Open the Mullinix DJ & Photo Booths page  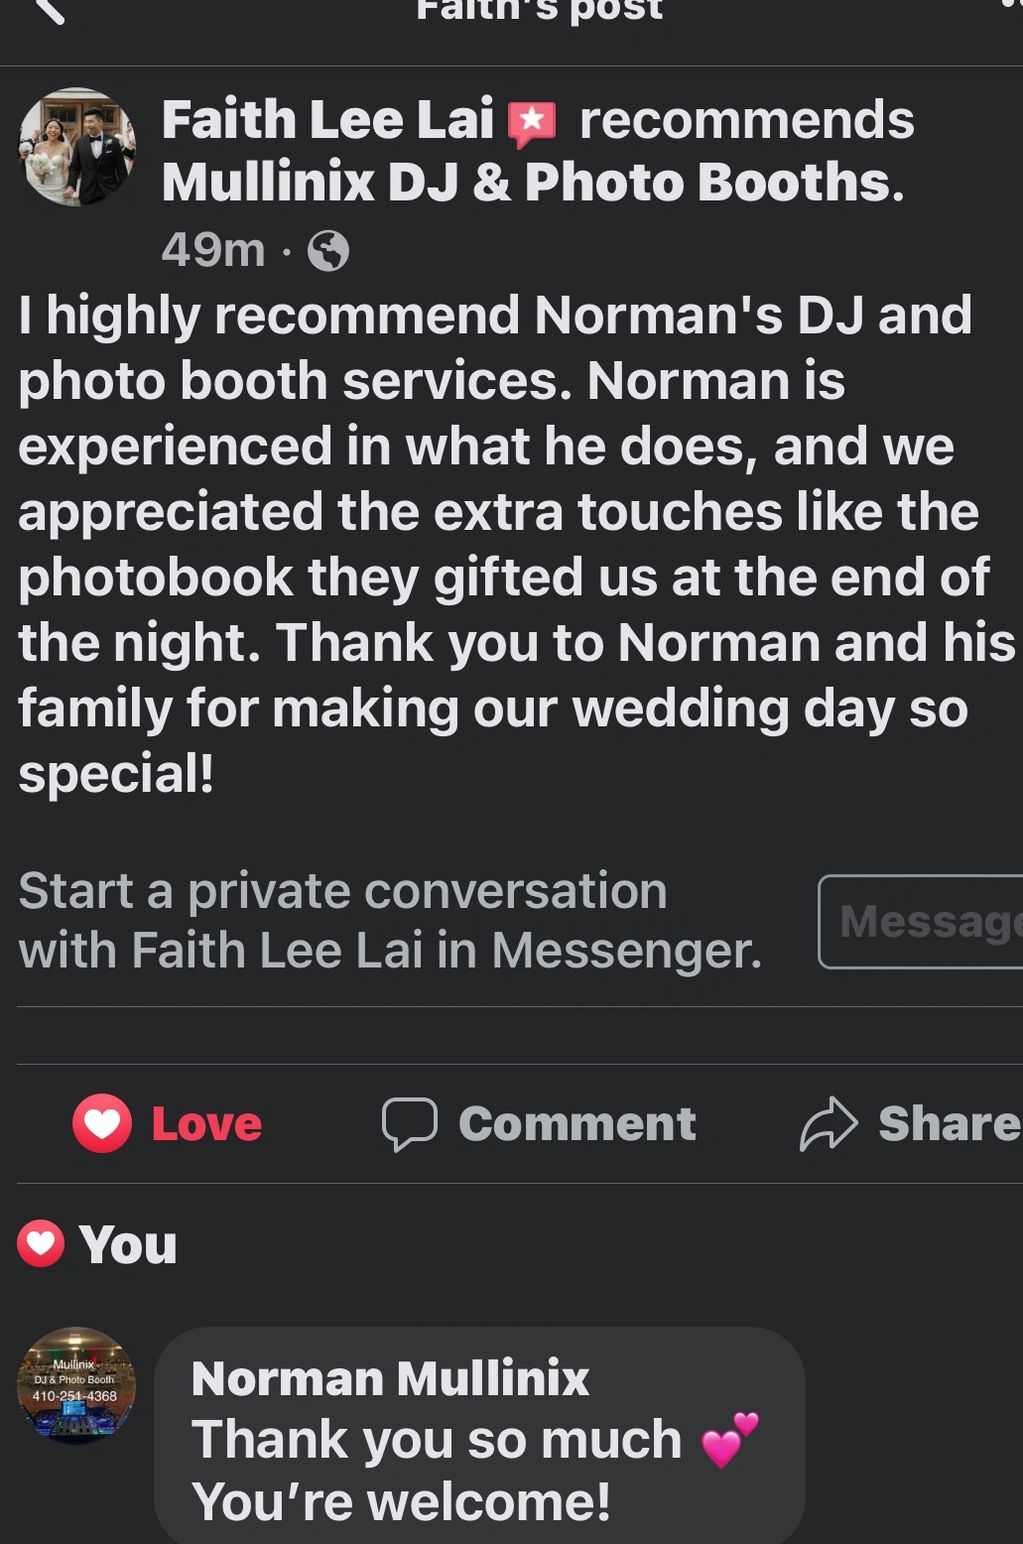(532, 182)
